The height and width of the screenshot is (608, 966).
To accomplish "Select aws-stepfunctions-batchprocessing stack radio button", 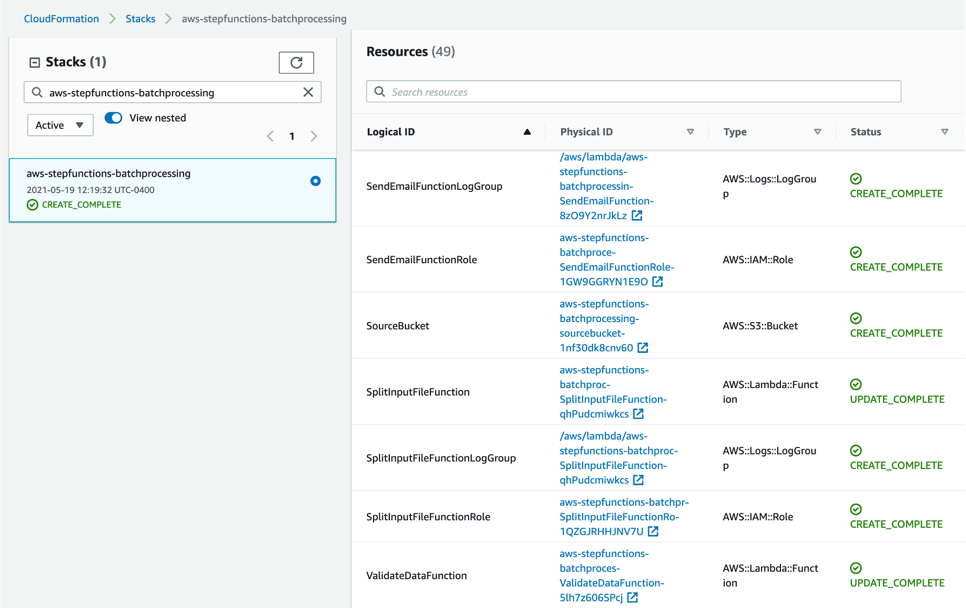I will tap(315, 181).
